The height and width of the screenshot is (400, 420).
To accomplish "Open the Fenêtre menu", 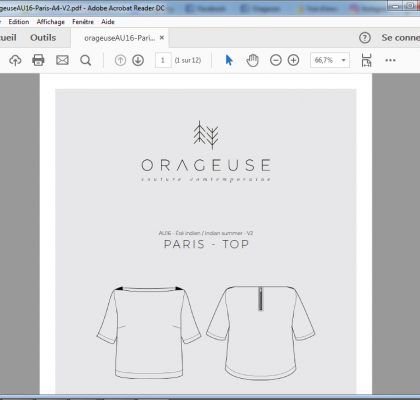I will pyautogui.click(x=83, y=22).
